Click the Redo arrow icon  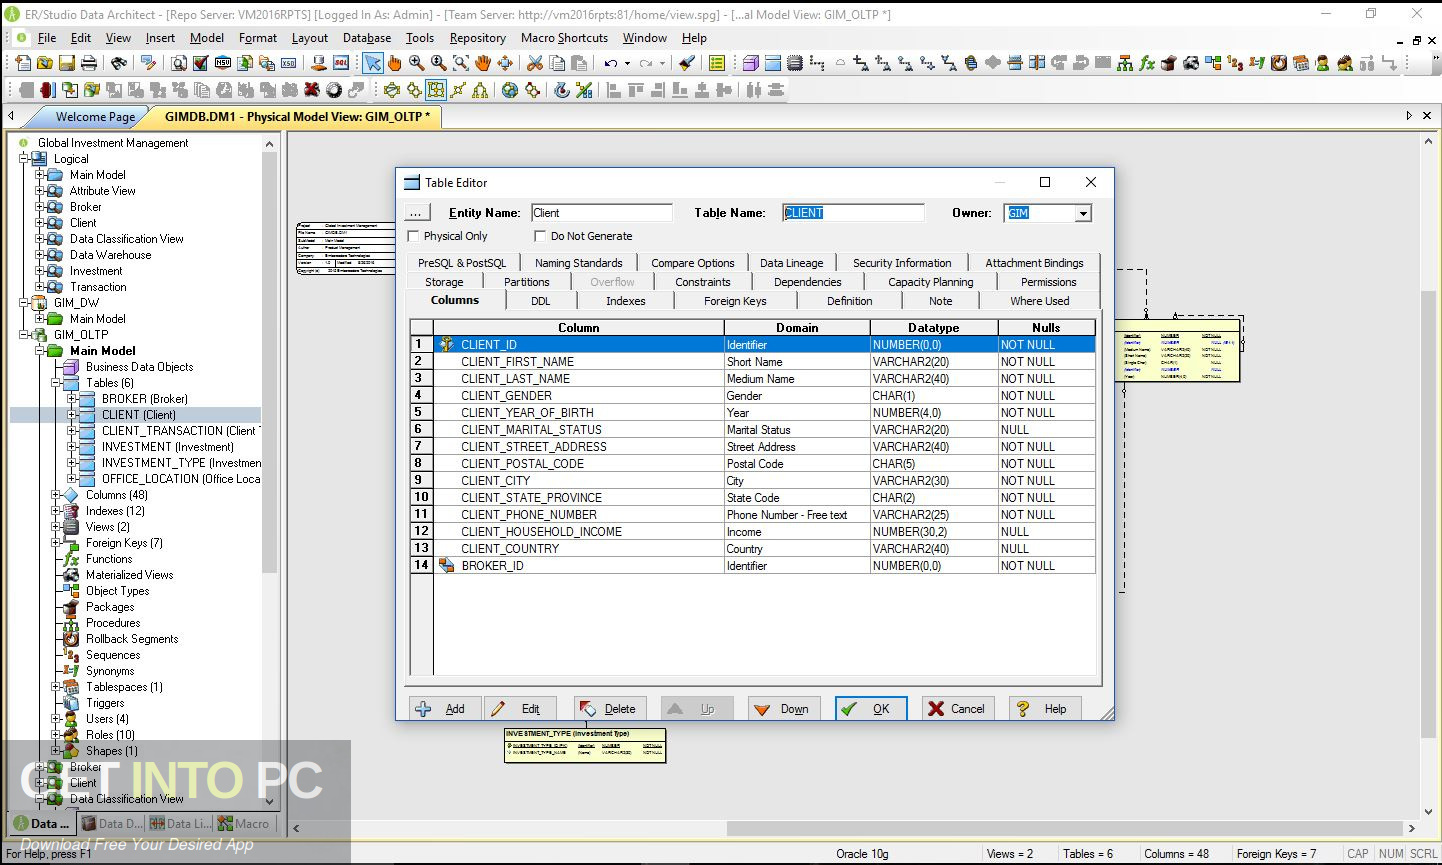[x=646, y=63]
